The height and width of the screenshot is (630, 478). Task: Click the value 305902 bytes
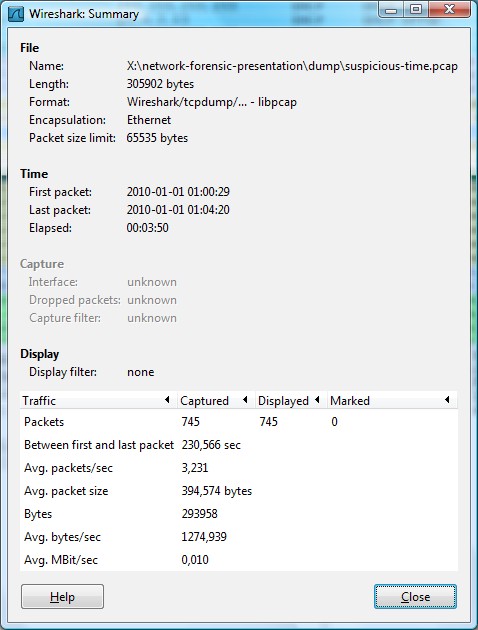coord(160,84)
